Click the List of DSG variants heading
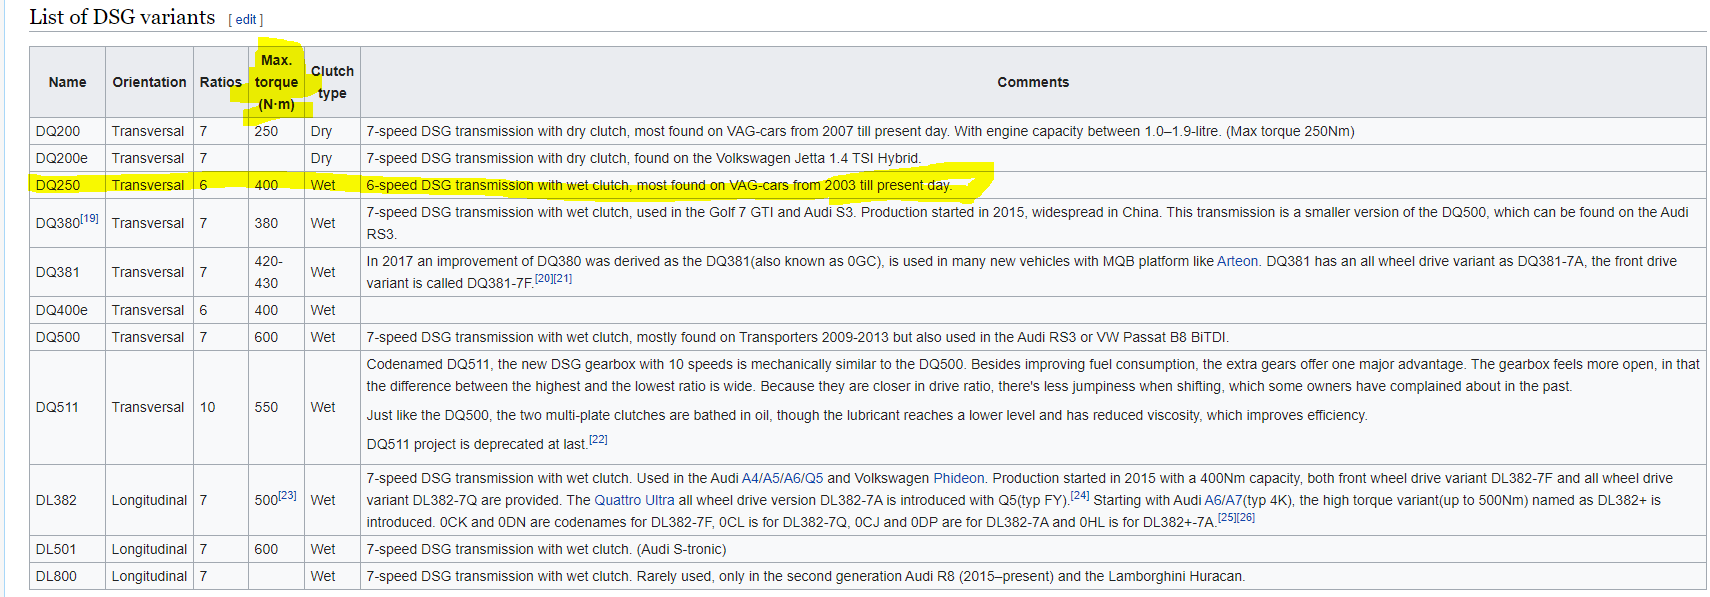Screen dimensions: 1710x597 [x=122, y=17]
